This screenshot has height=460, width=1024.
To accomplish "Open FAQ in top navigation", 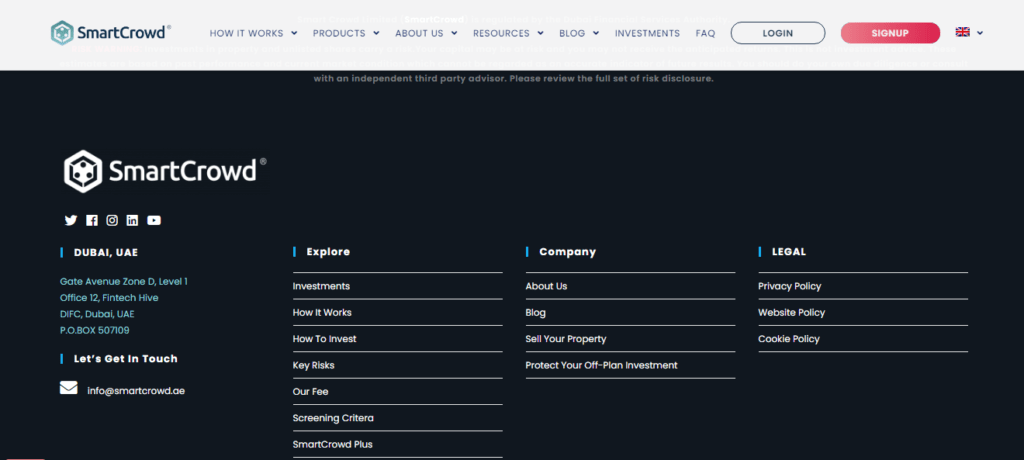I will [x=705, y=33].
